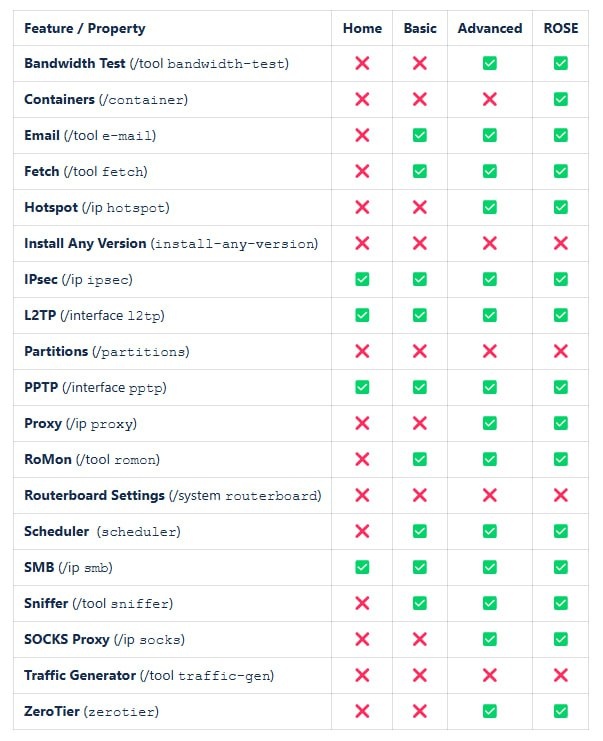
Task: Click the green check for RoMon under Basic
Action: coord(420,459)
